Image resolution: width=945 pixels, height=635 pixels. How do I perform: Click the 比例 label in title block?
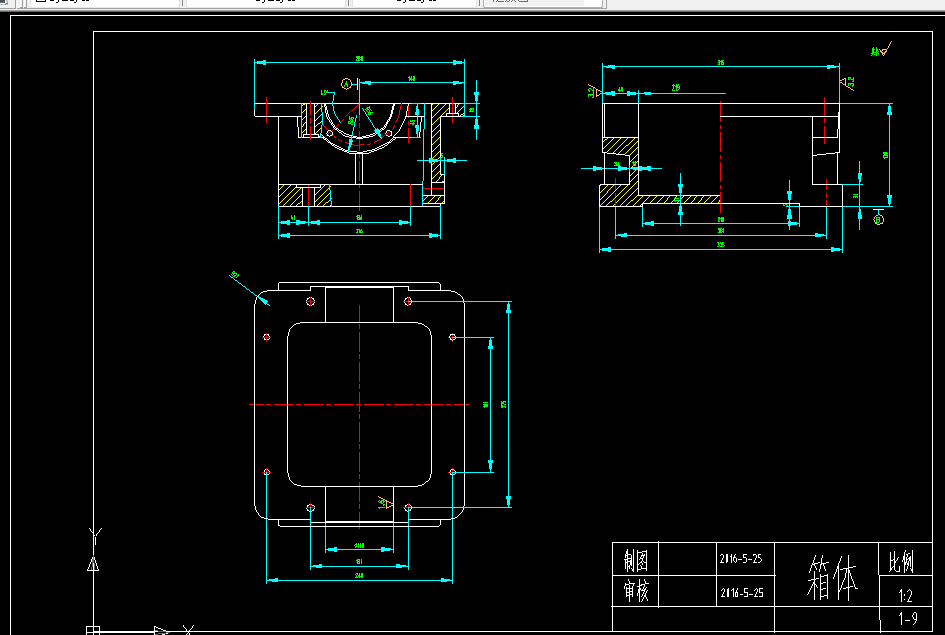(x=901, y=561)
